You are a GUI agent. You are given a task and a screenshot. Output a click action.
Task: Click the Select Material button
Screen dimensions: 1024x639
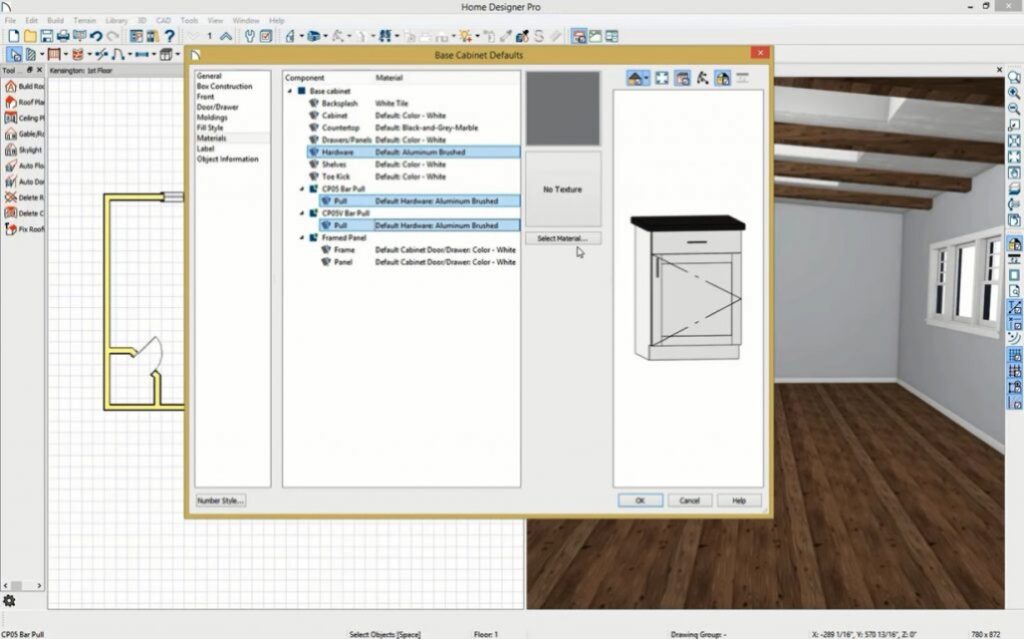(x=563, y=237)
